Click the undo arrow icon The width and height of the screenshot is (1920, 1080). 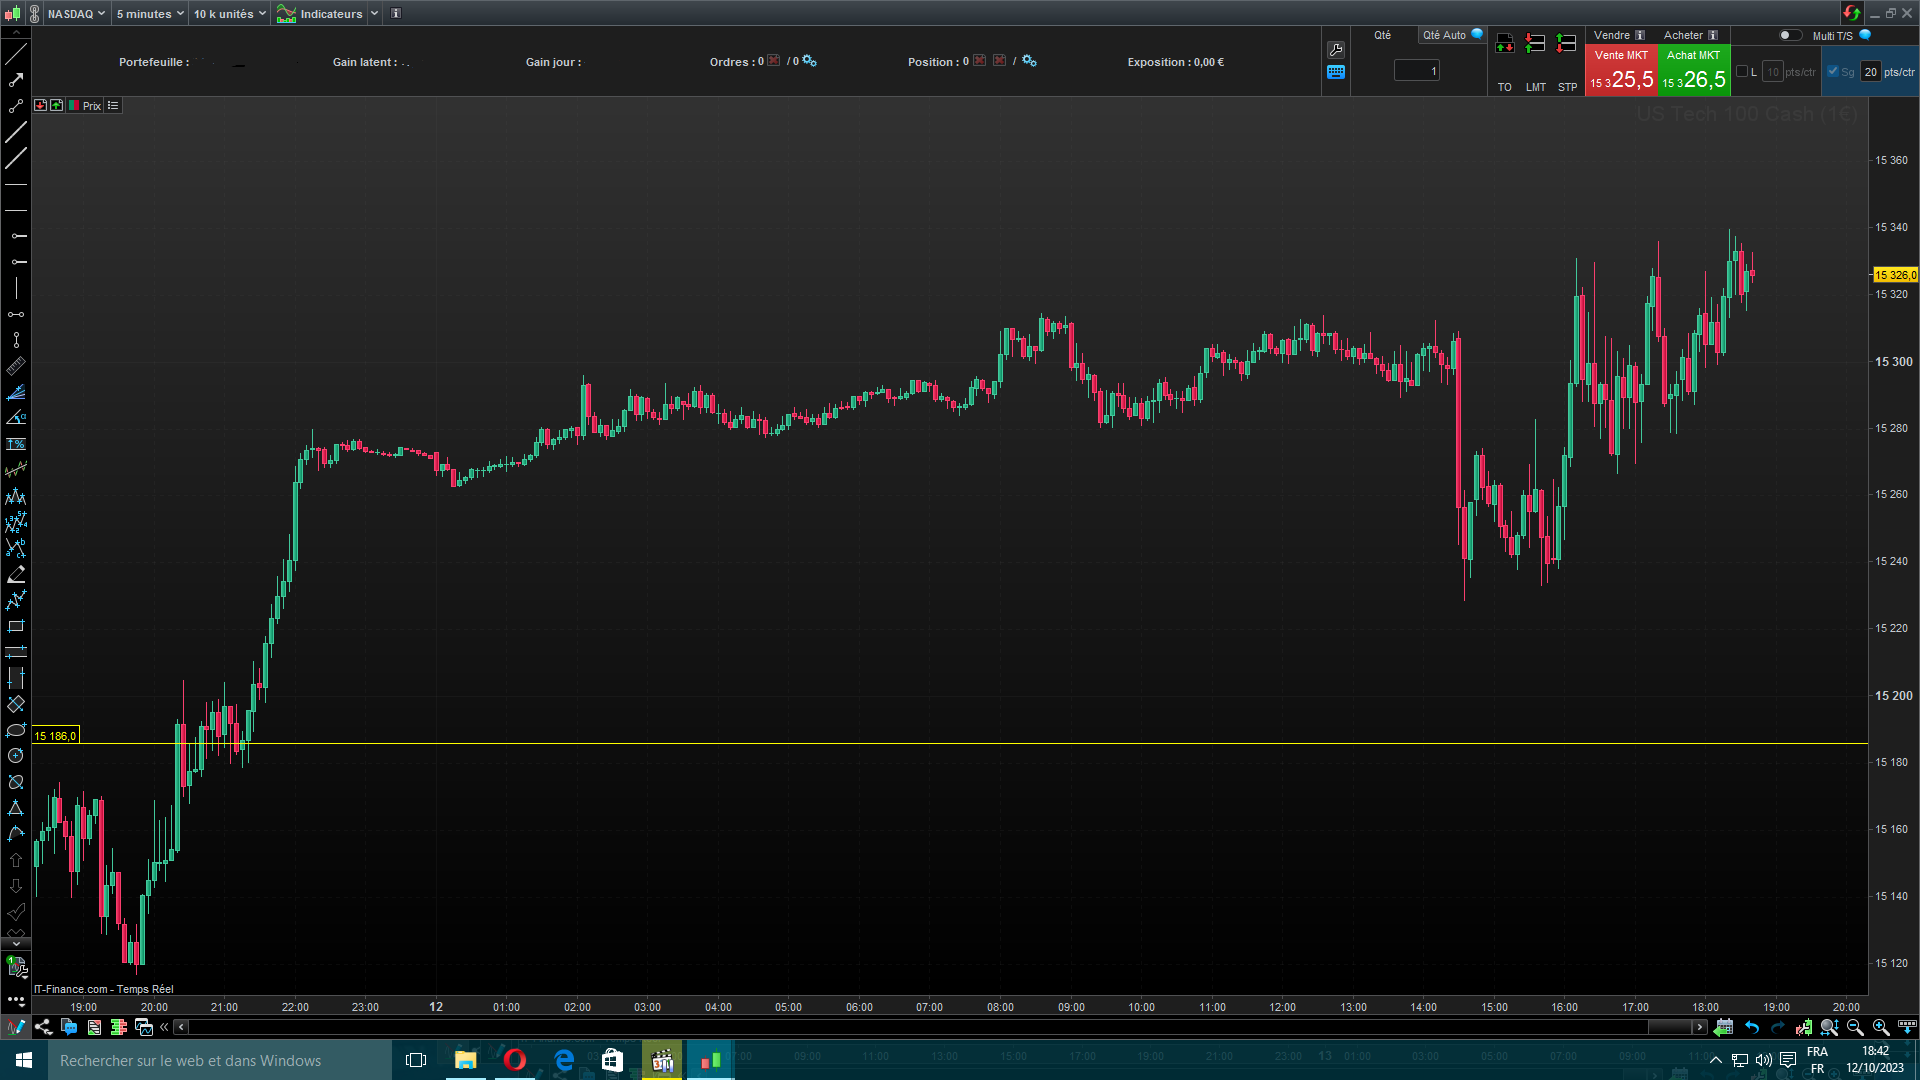(x=1752, y=1027)
